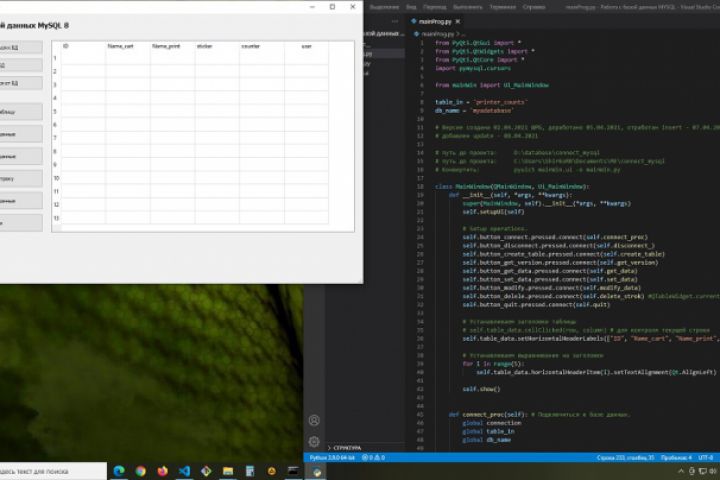Viewport: 720px width, 480px height.
Task: Click Python interpreter version in status bar
Action: coord(332,457)
